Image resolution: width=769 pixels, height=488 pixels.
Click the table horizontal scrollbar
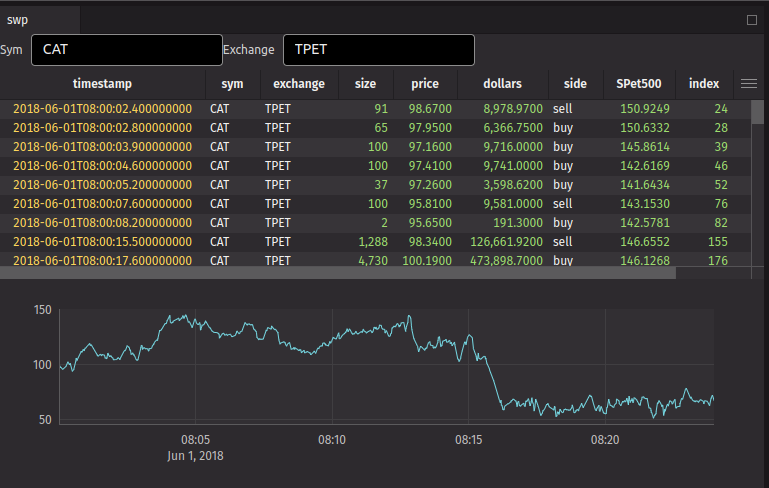pyautogui.click(x=338, y=272)
